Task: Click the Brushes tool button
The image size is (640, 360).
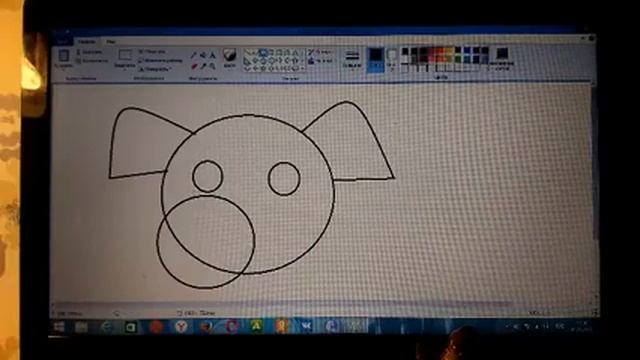Action: coord(229,58)
